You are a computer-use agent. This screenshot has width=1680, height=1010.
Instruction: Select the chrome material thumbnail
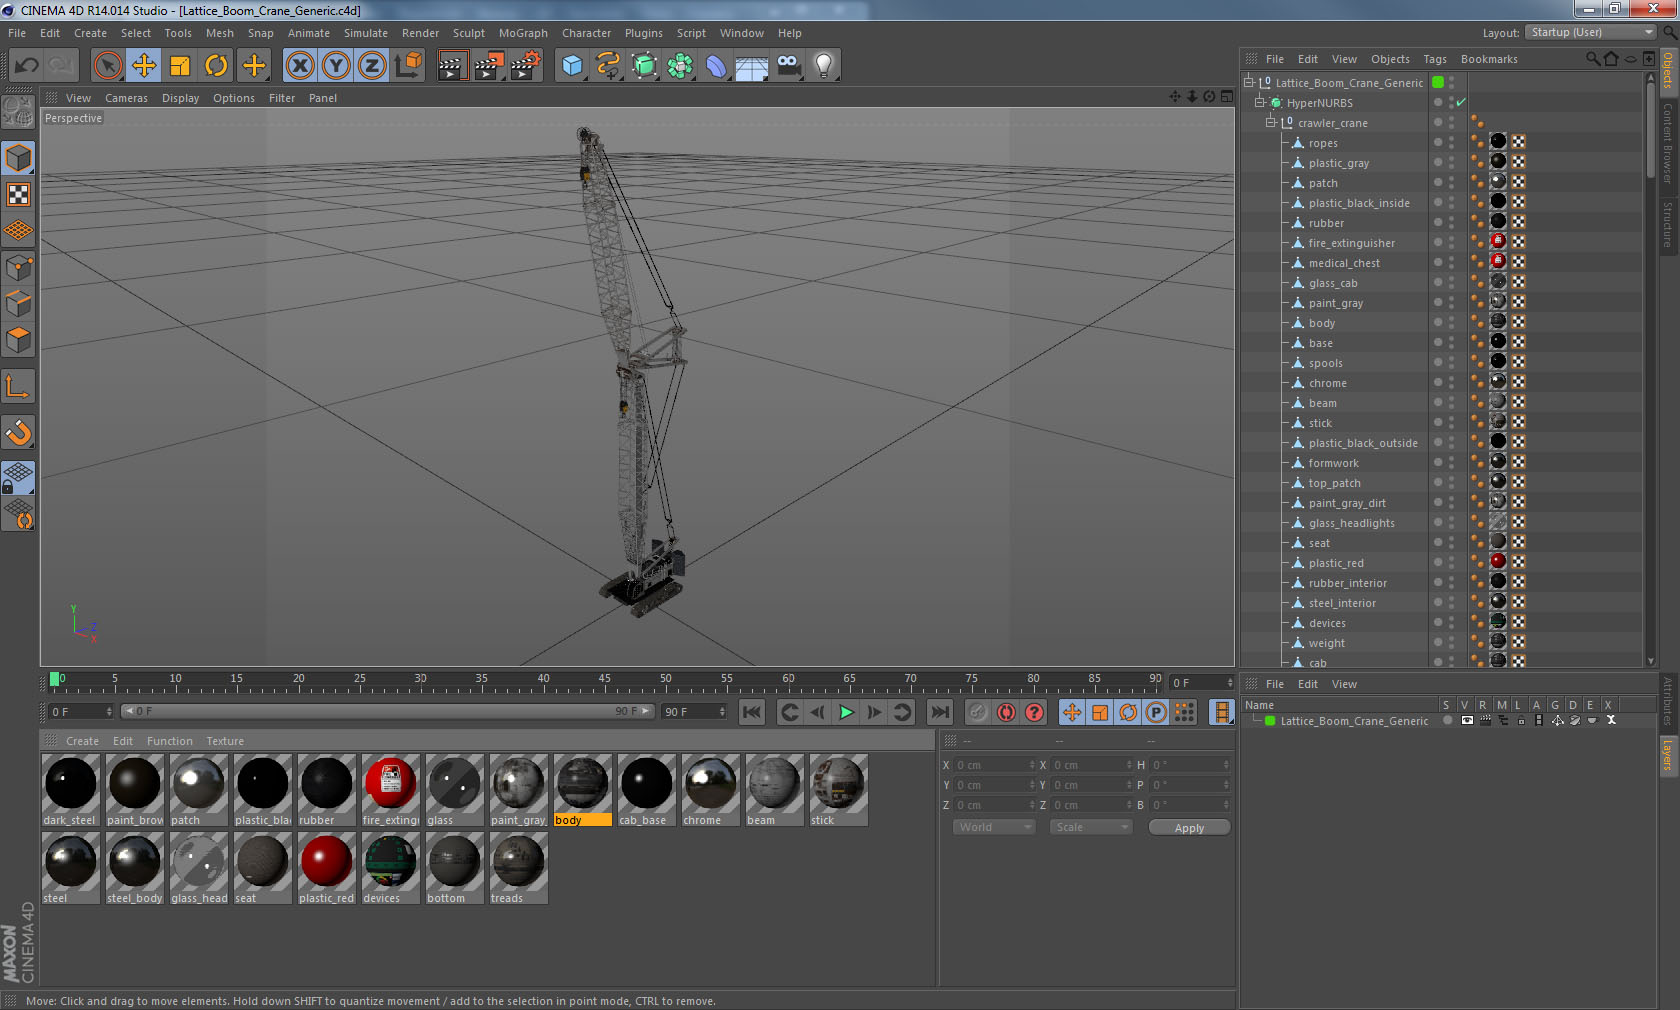[x=710, y=790]
